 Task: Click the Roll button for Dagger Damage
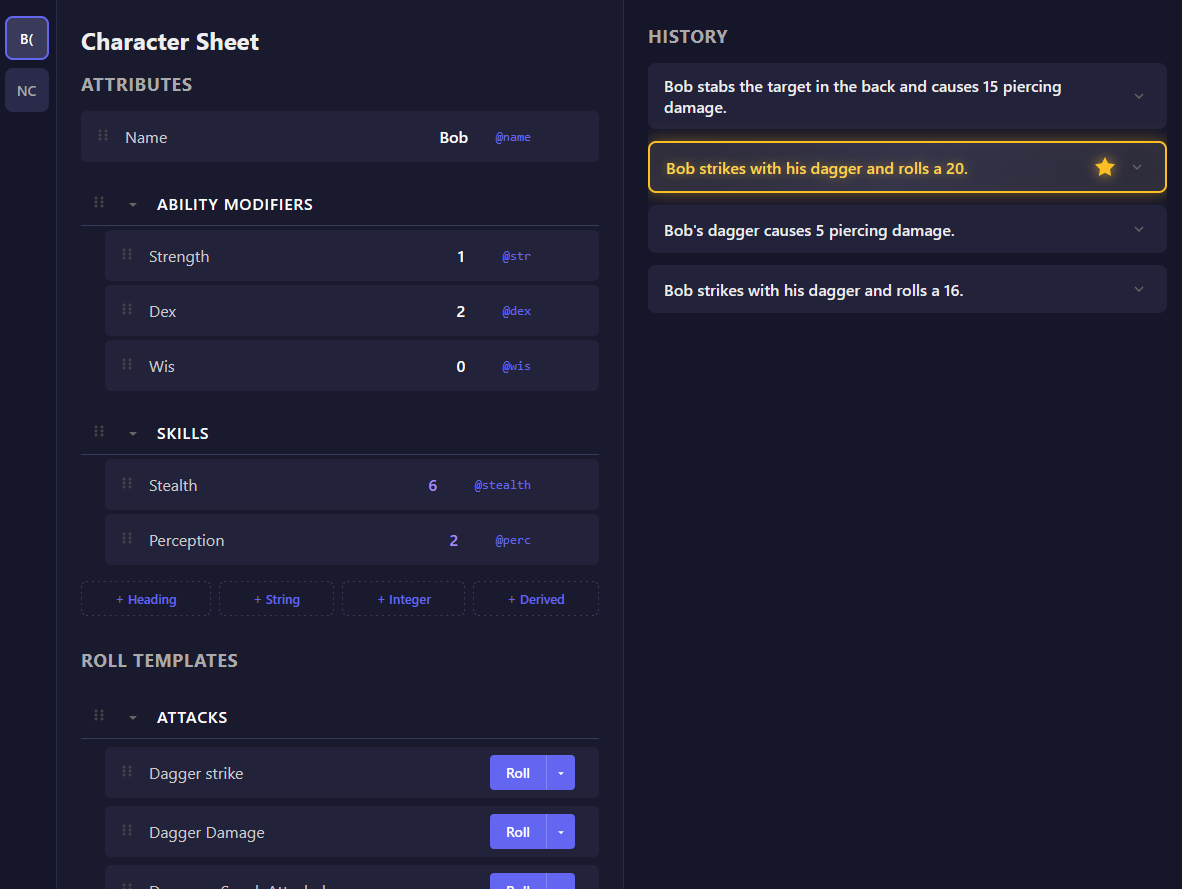pyautogui.click(x=517, y=831)
